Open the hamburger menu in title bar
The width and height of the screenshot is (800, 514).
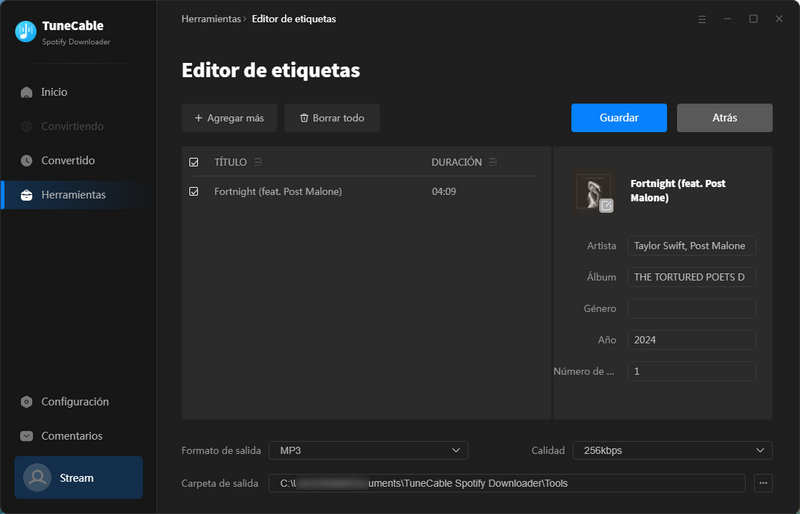(702, 19)
